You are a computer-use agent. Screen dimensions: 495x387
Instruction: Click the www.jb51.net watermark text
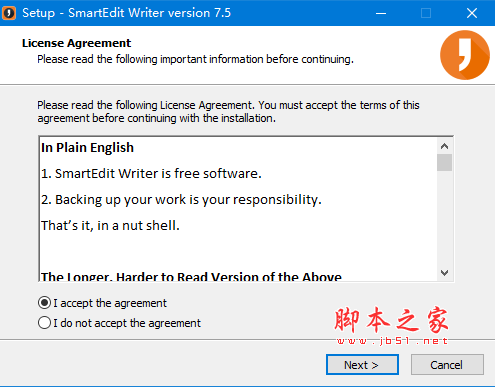(392, 341)
